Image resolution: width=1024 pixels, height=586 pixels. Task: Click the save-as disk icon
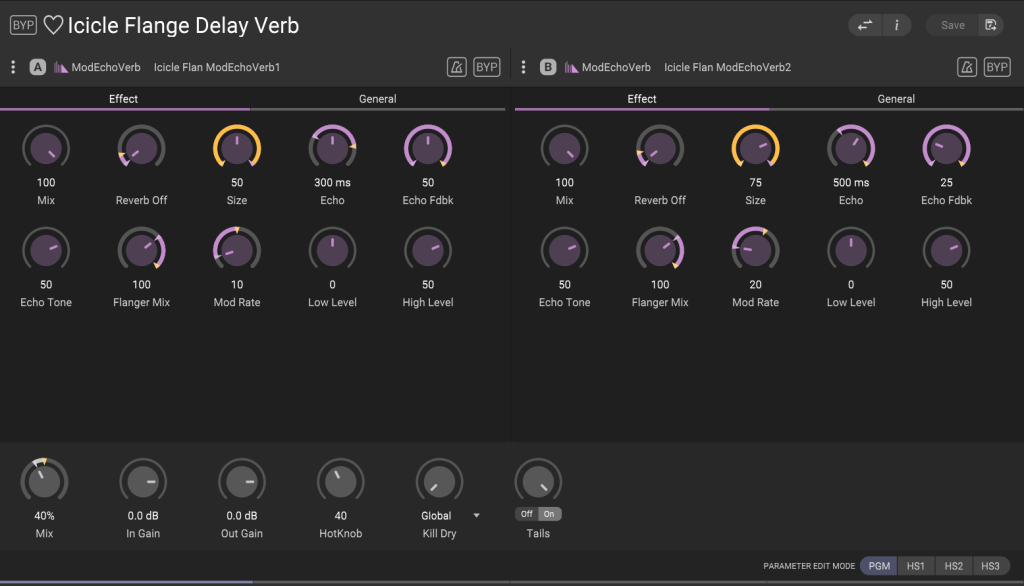991,25
